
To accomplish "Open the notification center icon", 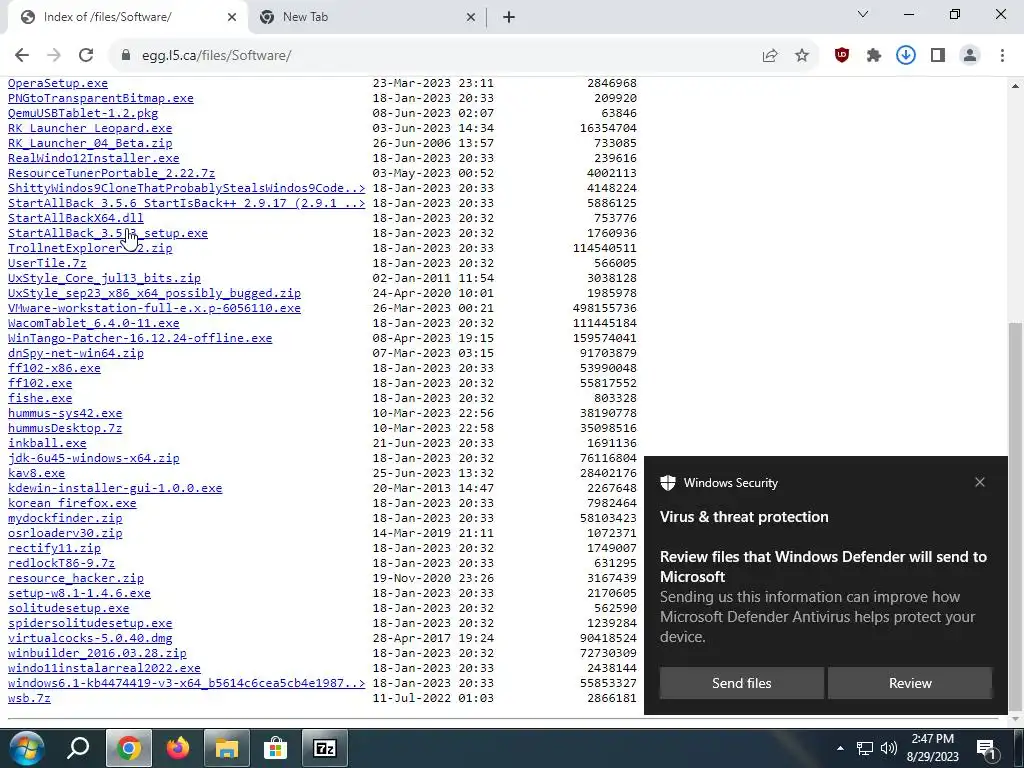I will [986, 748].
